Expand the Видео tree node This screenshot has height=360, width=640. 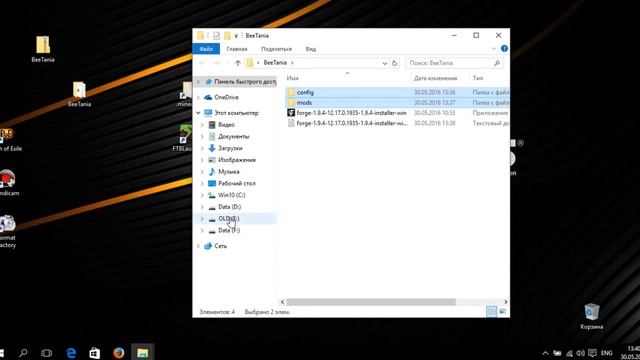(202, 125)
